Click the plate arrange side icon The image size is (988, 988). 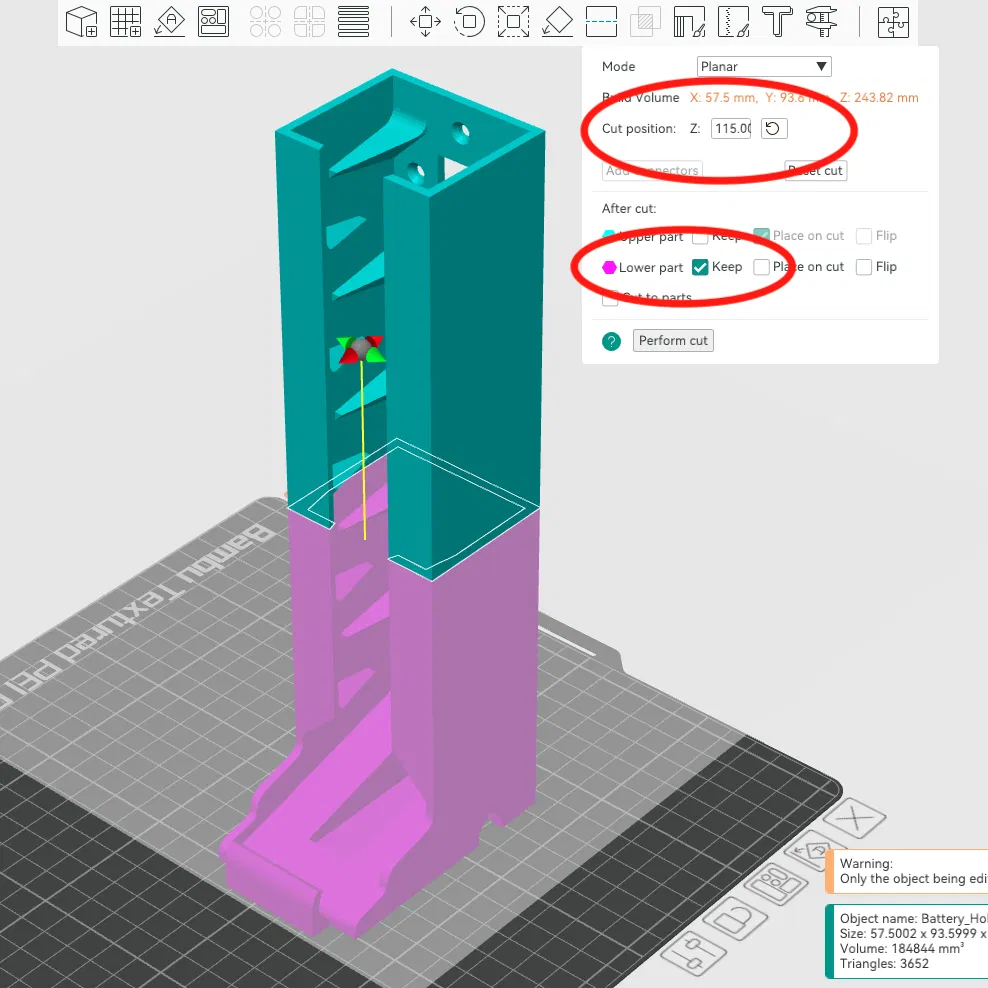[776, 883]
